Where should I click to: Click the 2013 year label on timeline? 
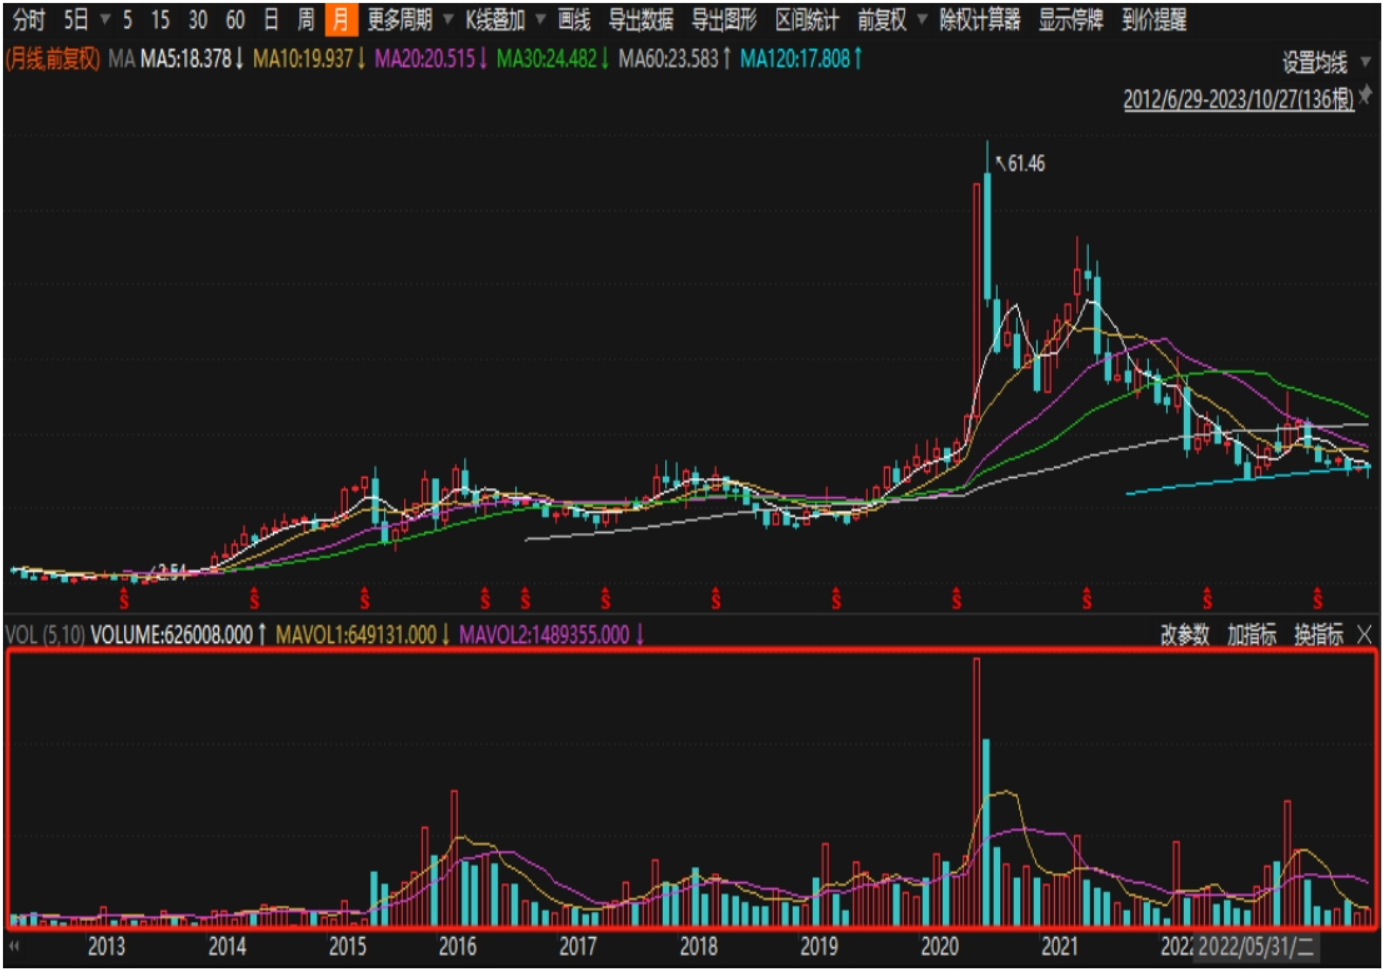106,946
